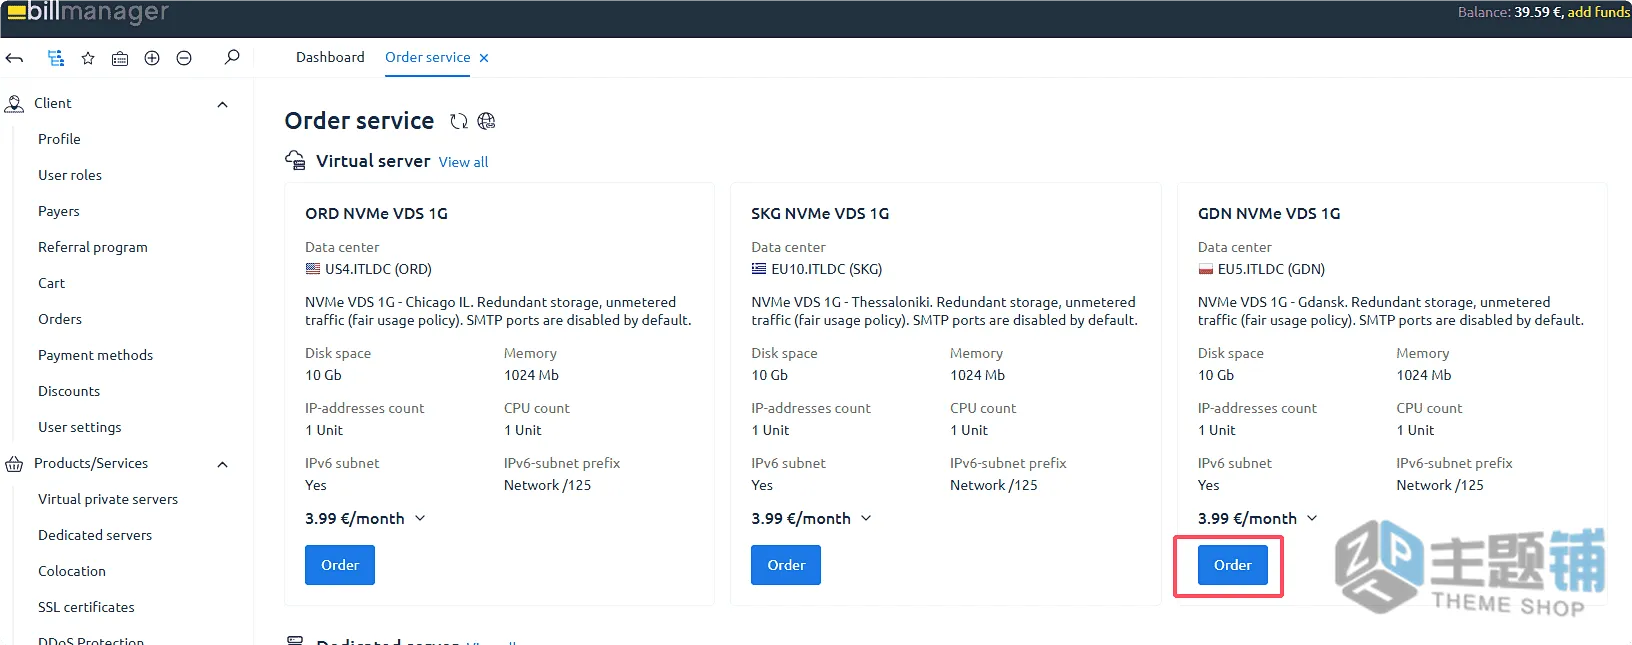
Task: Collapse all menu items with minus icon
Action: [184, 58]
